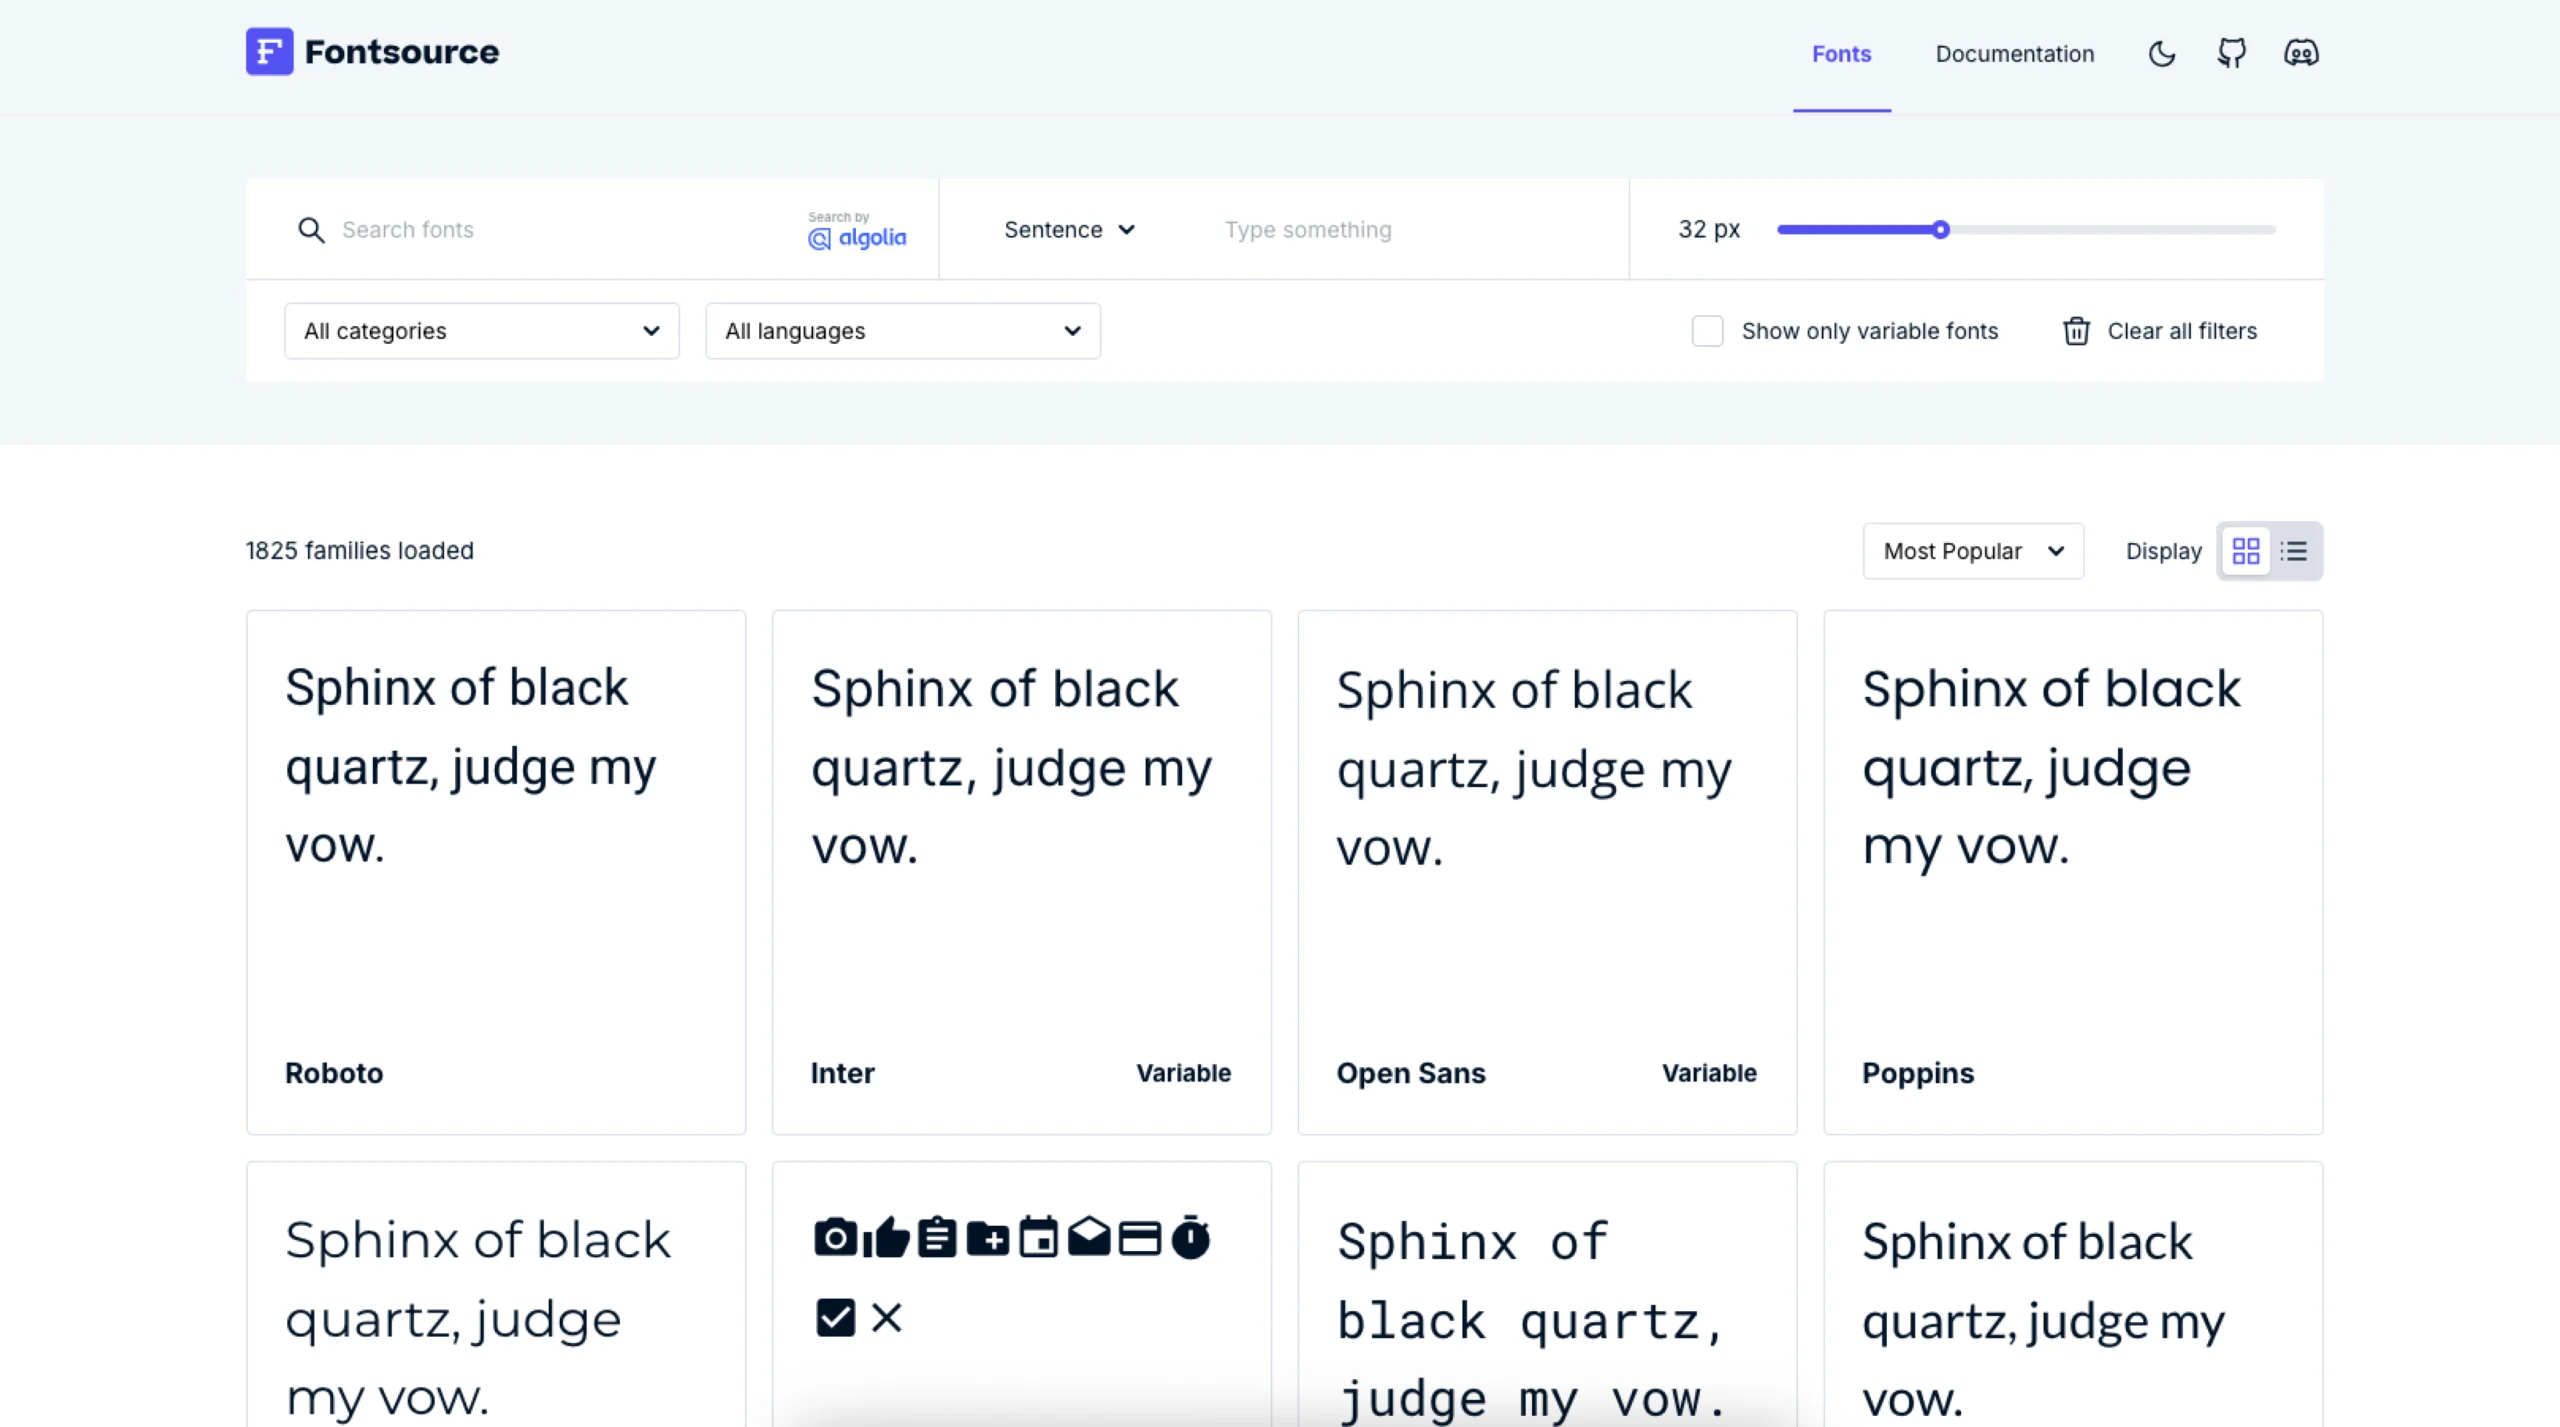Click the Fontsource brand name

[402, 52]
